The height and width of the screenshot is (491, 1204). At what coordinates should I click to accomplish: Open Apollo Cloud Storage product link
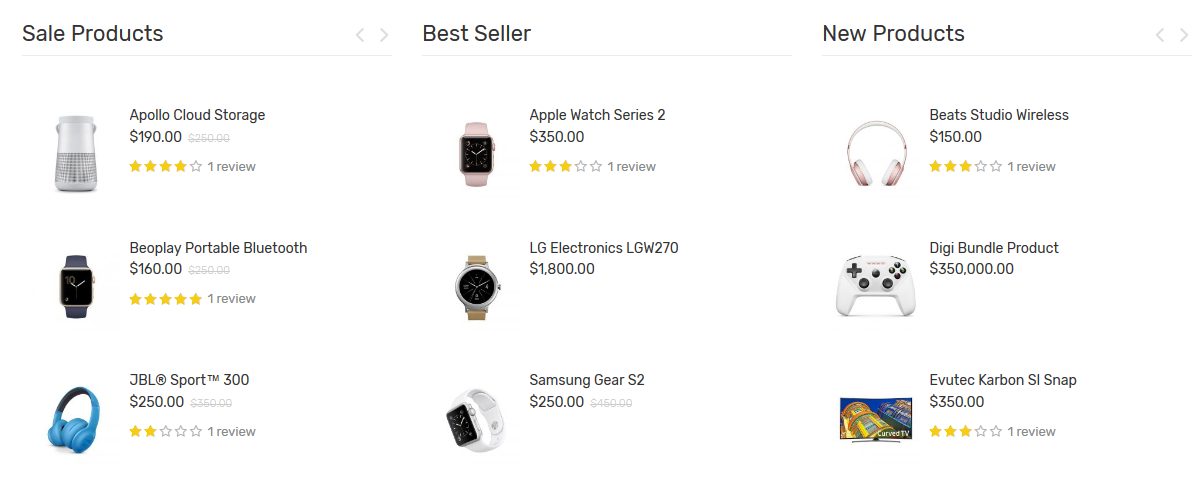[x=197, y=115]
